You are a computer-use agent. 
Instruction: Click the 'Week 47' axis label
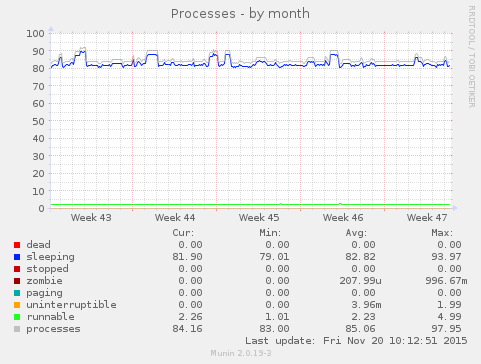click(x=427, y=218)
